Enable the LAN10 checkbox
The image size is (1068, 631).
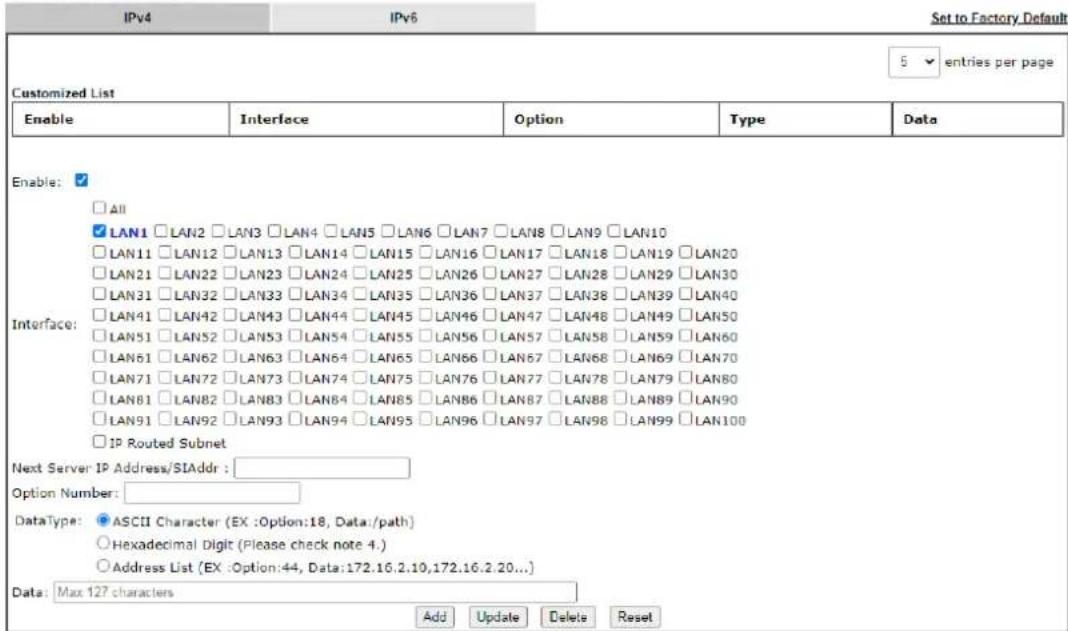(x=614, y=231)
